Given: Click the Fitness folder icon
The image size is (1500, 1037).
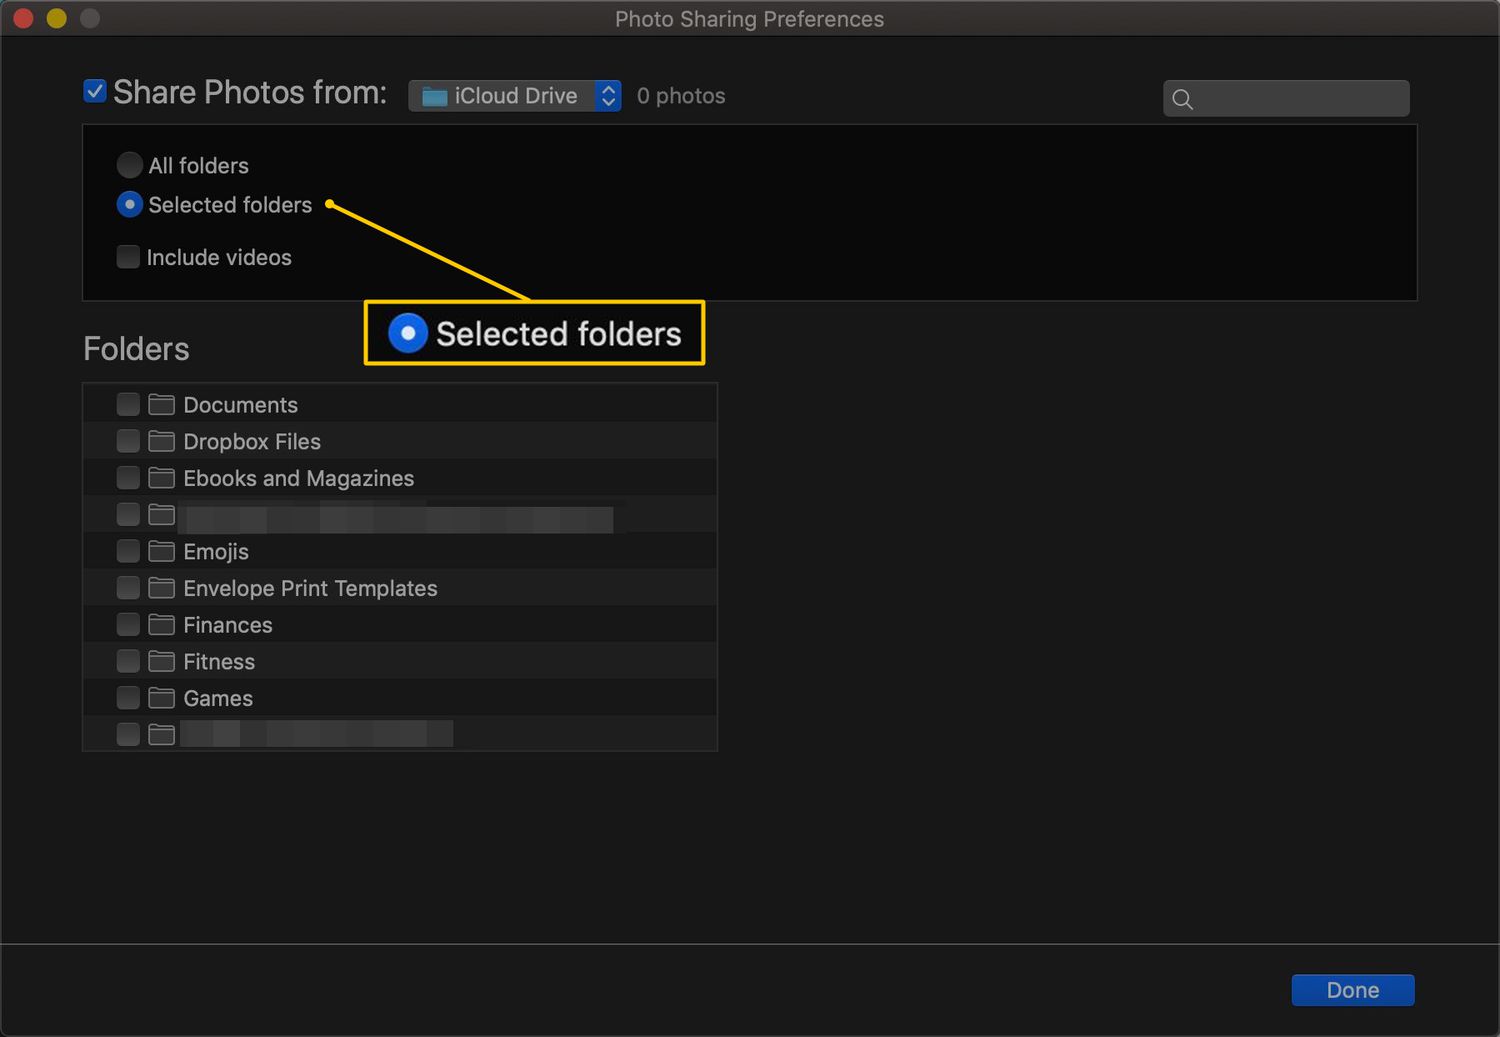Looking at the screenshot, I should tap(161, 661).
